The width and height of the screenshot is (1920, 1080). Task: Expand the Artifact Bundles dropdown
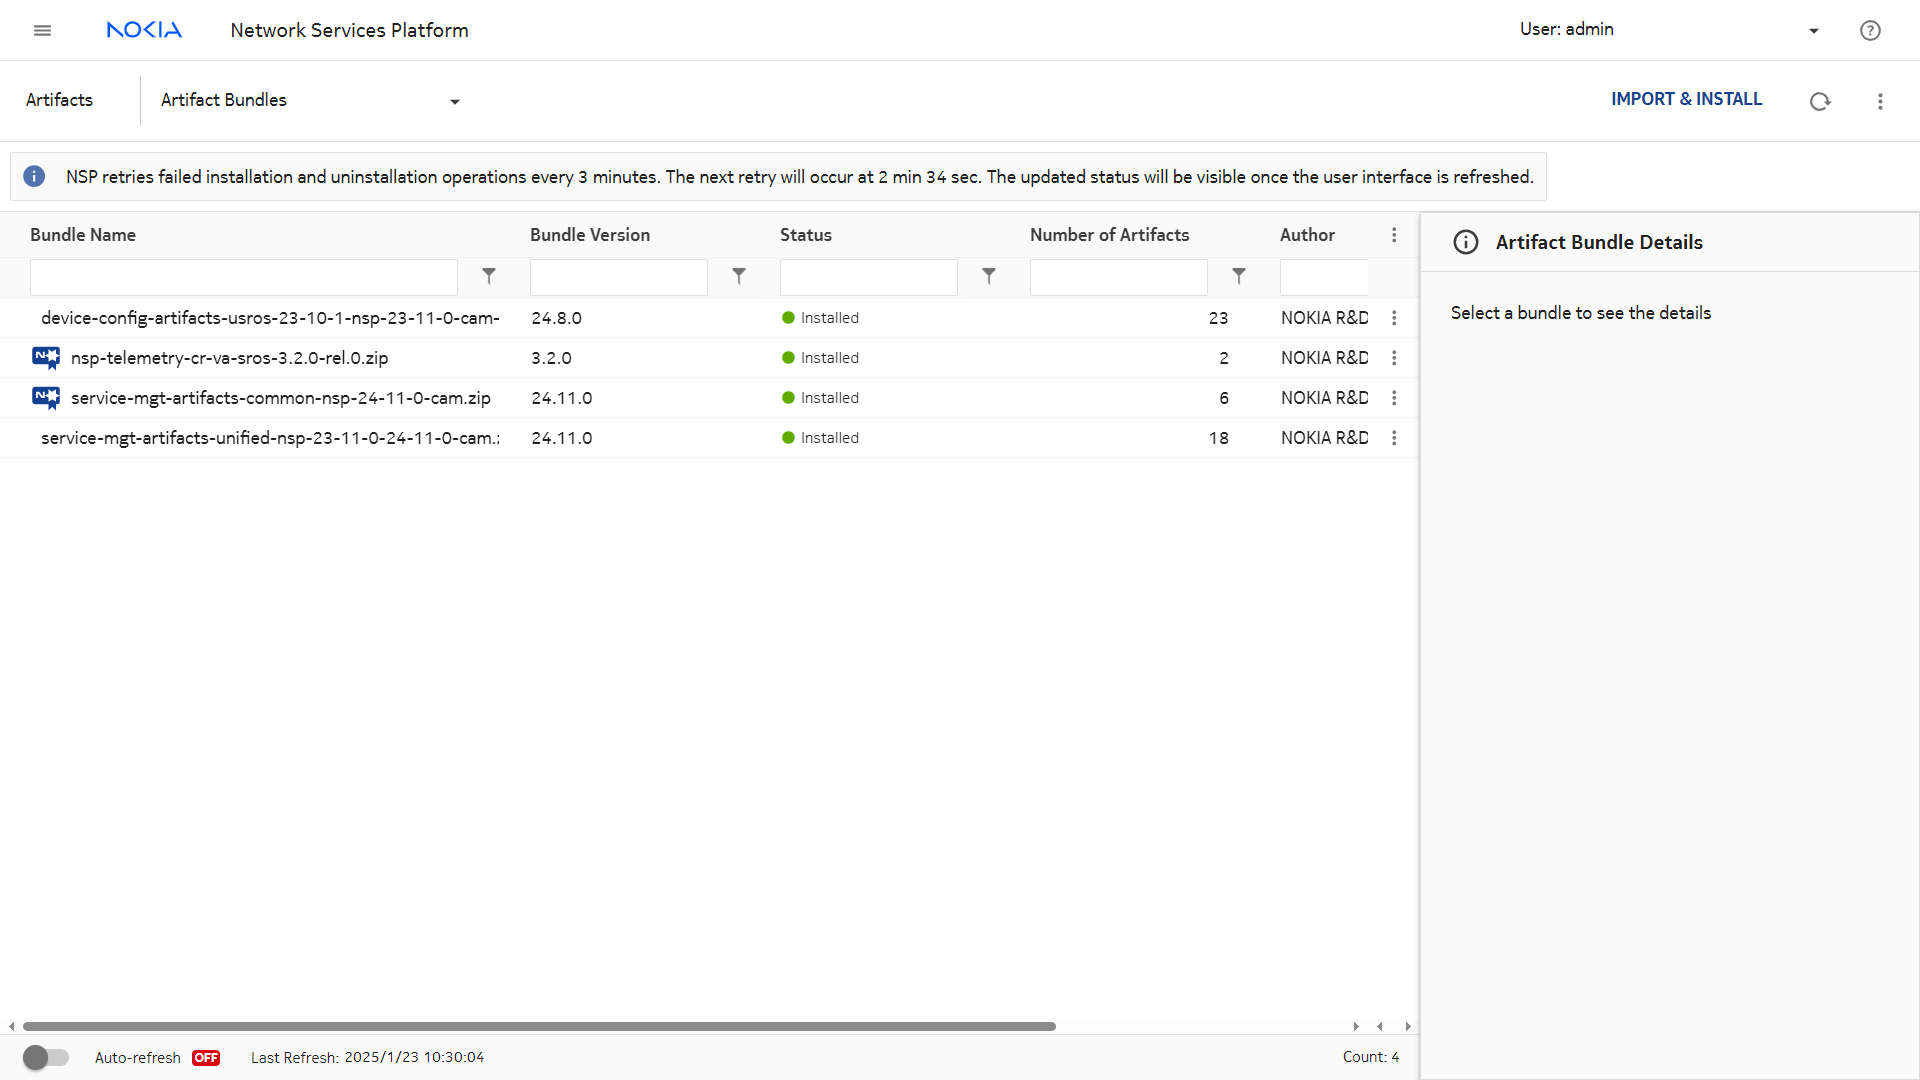coord(454,101)
